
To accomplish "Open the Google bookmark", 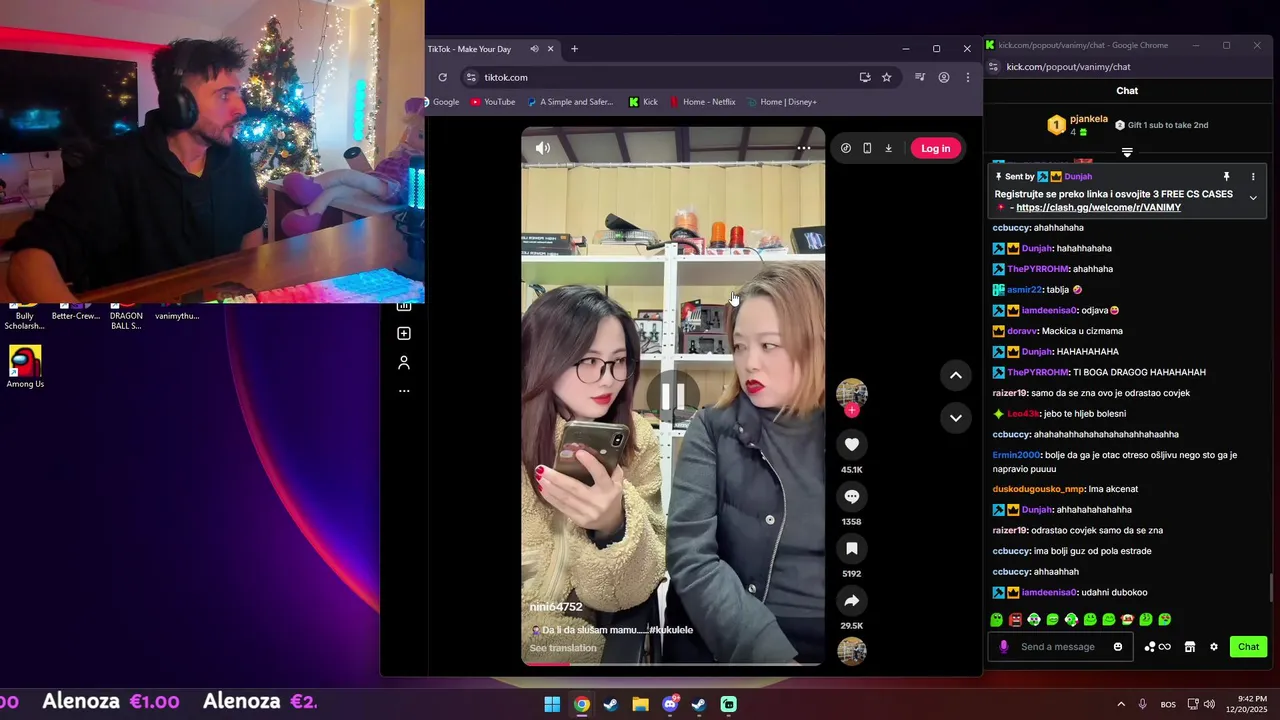I will coord(441,102).
